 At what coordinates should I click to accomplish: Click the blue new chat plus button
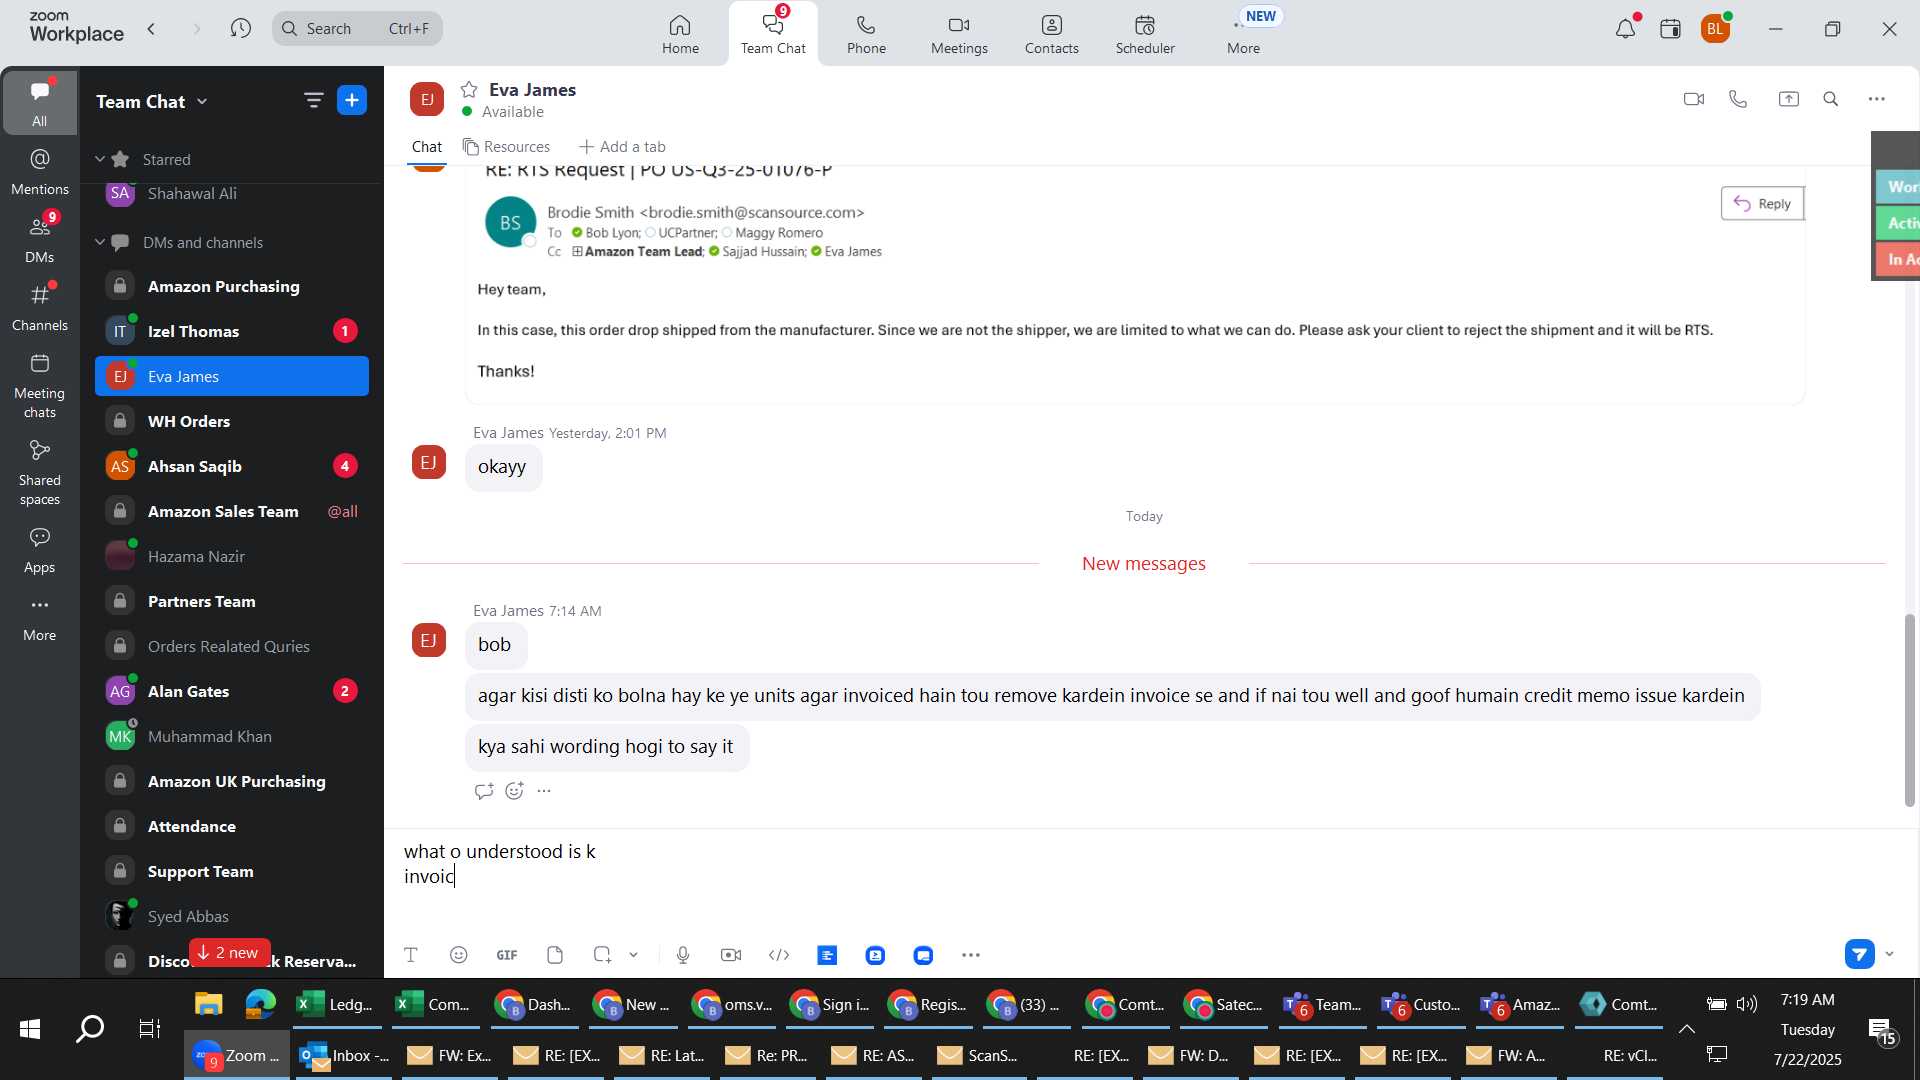pos(352,100)
